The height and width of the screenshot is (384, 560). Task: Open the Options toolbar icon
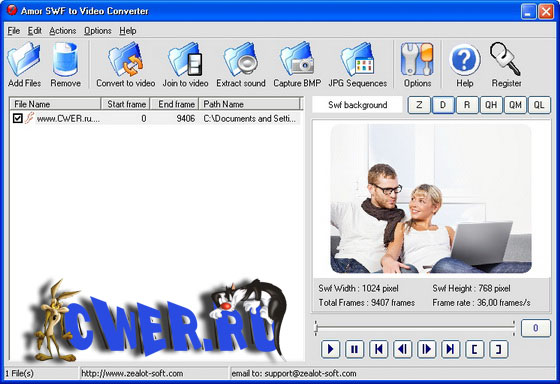[417, 59]
